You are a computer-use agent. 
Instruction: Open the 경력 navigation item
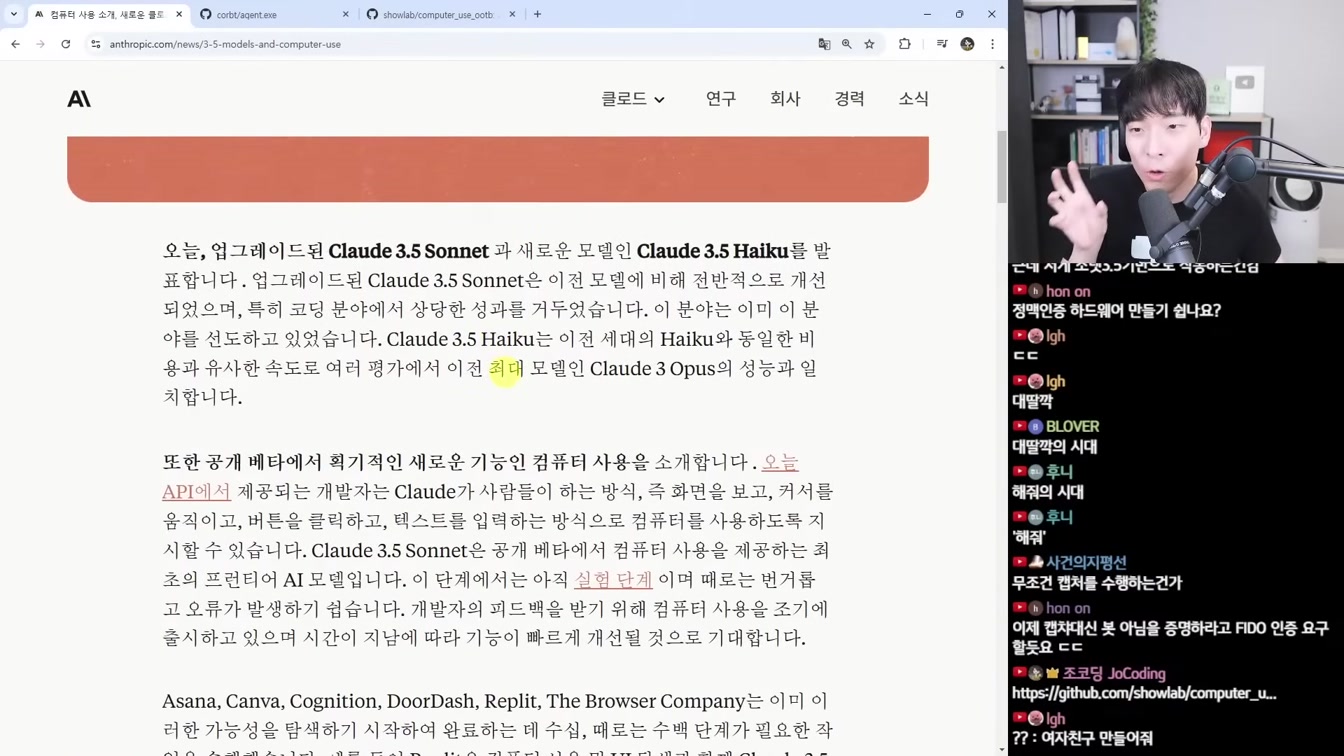(x=849, y=98)
